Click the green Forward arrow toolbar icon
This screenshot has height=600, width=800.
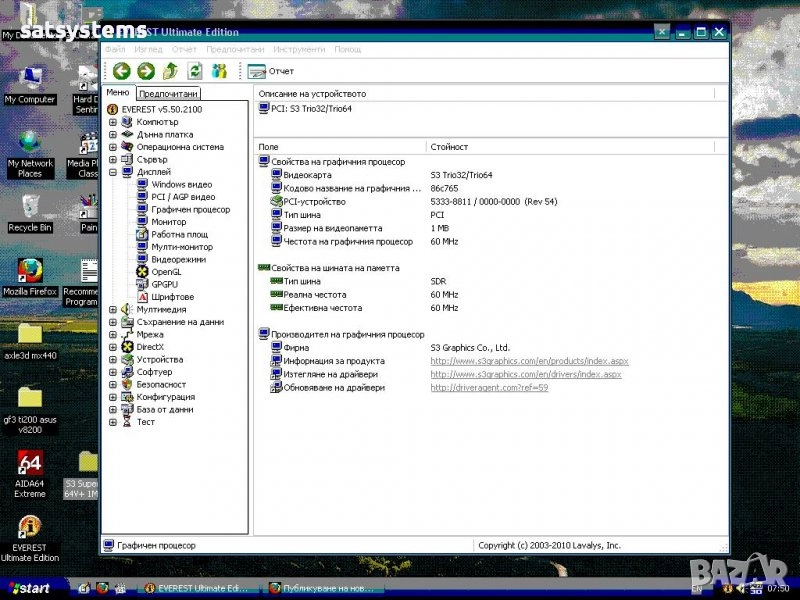click(x=146, y=71)
